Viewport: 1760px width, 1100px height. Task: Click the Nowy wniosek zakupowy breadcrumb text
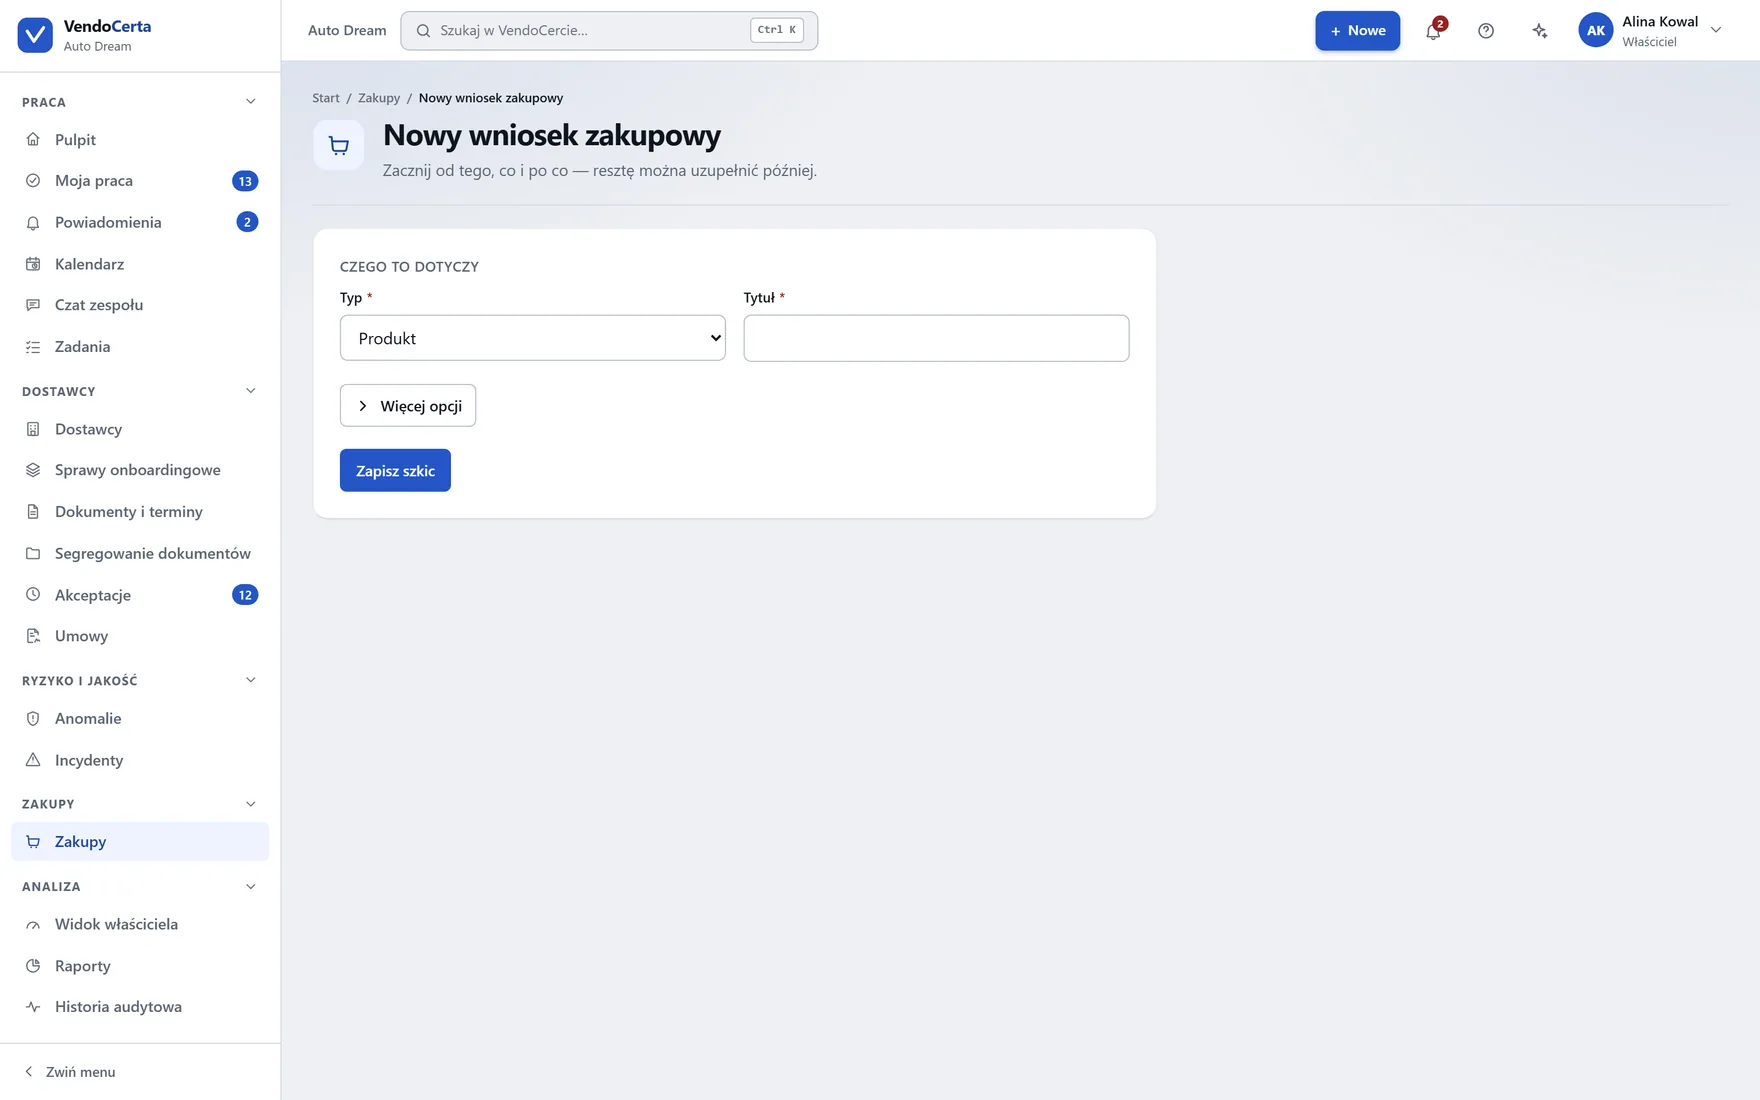pyautogui.click(x=491, y=98)
